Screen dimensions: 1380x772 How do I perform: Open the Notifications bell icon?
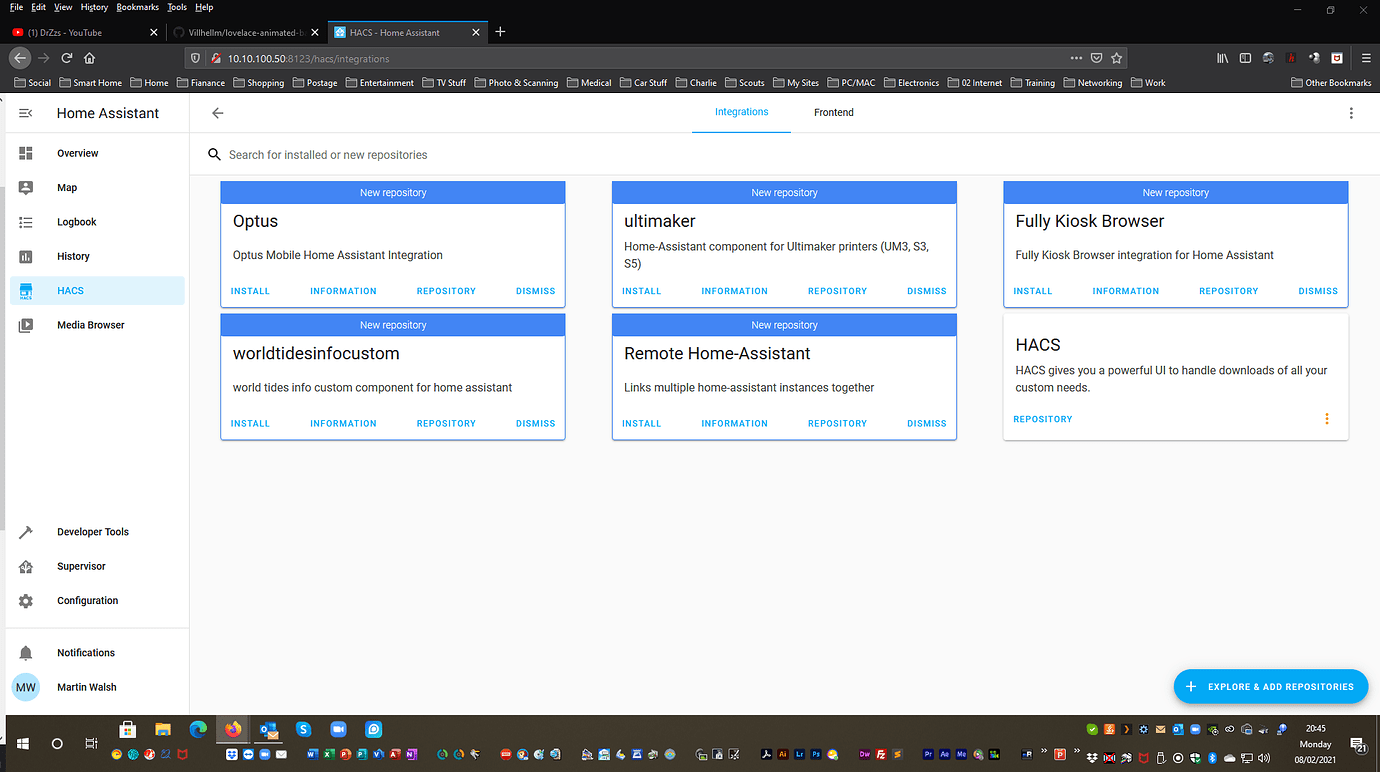(25, 652)
